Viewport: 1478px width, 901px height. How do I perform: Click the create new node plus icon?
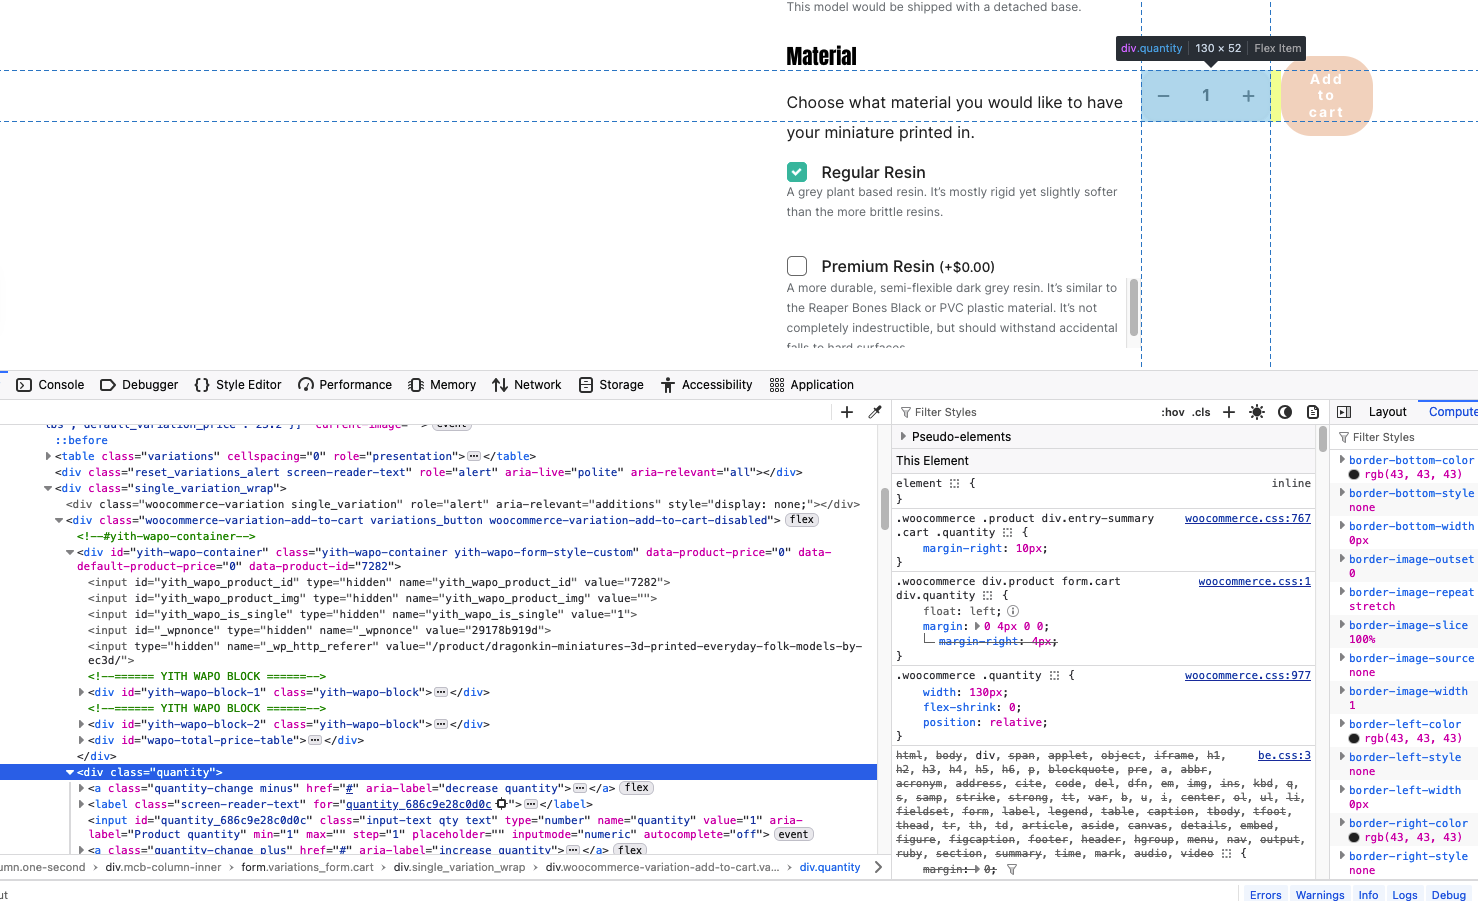pos(847,412)
